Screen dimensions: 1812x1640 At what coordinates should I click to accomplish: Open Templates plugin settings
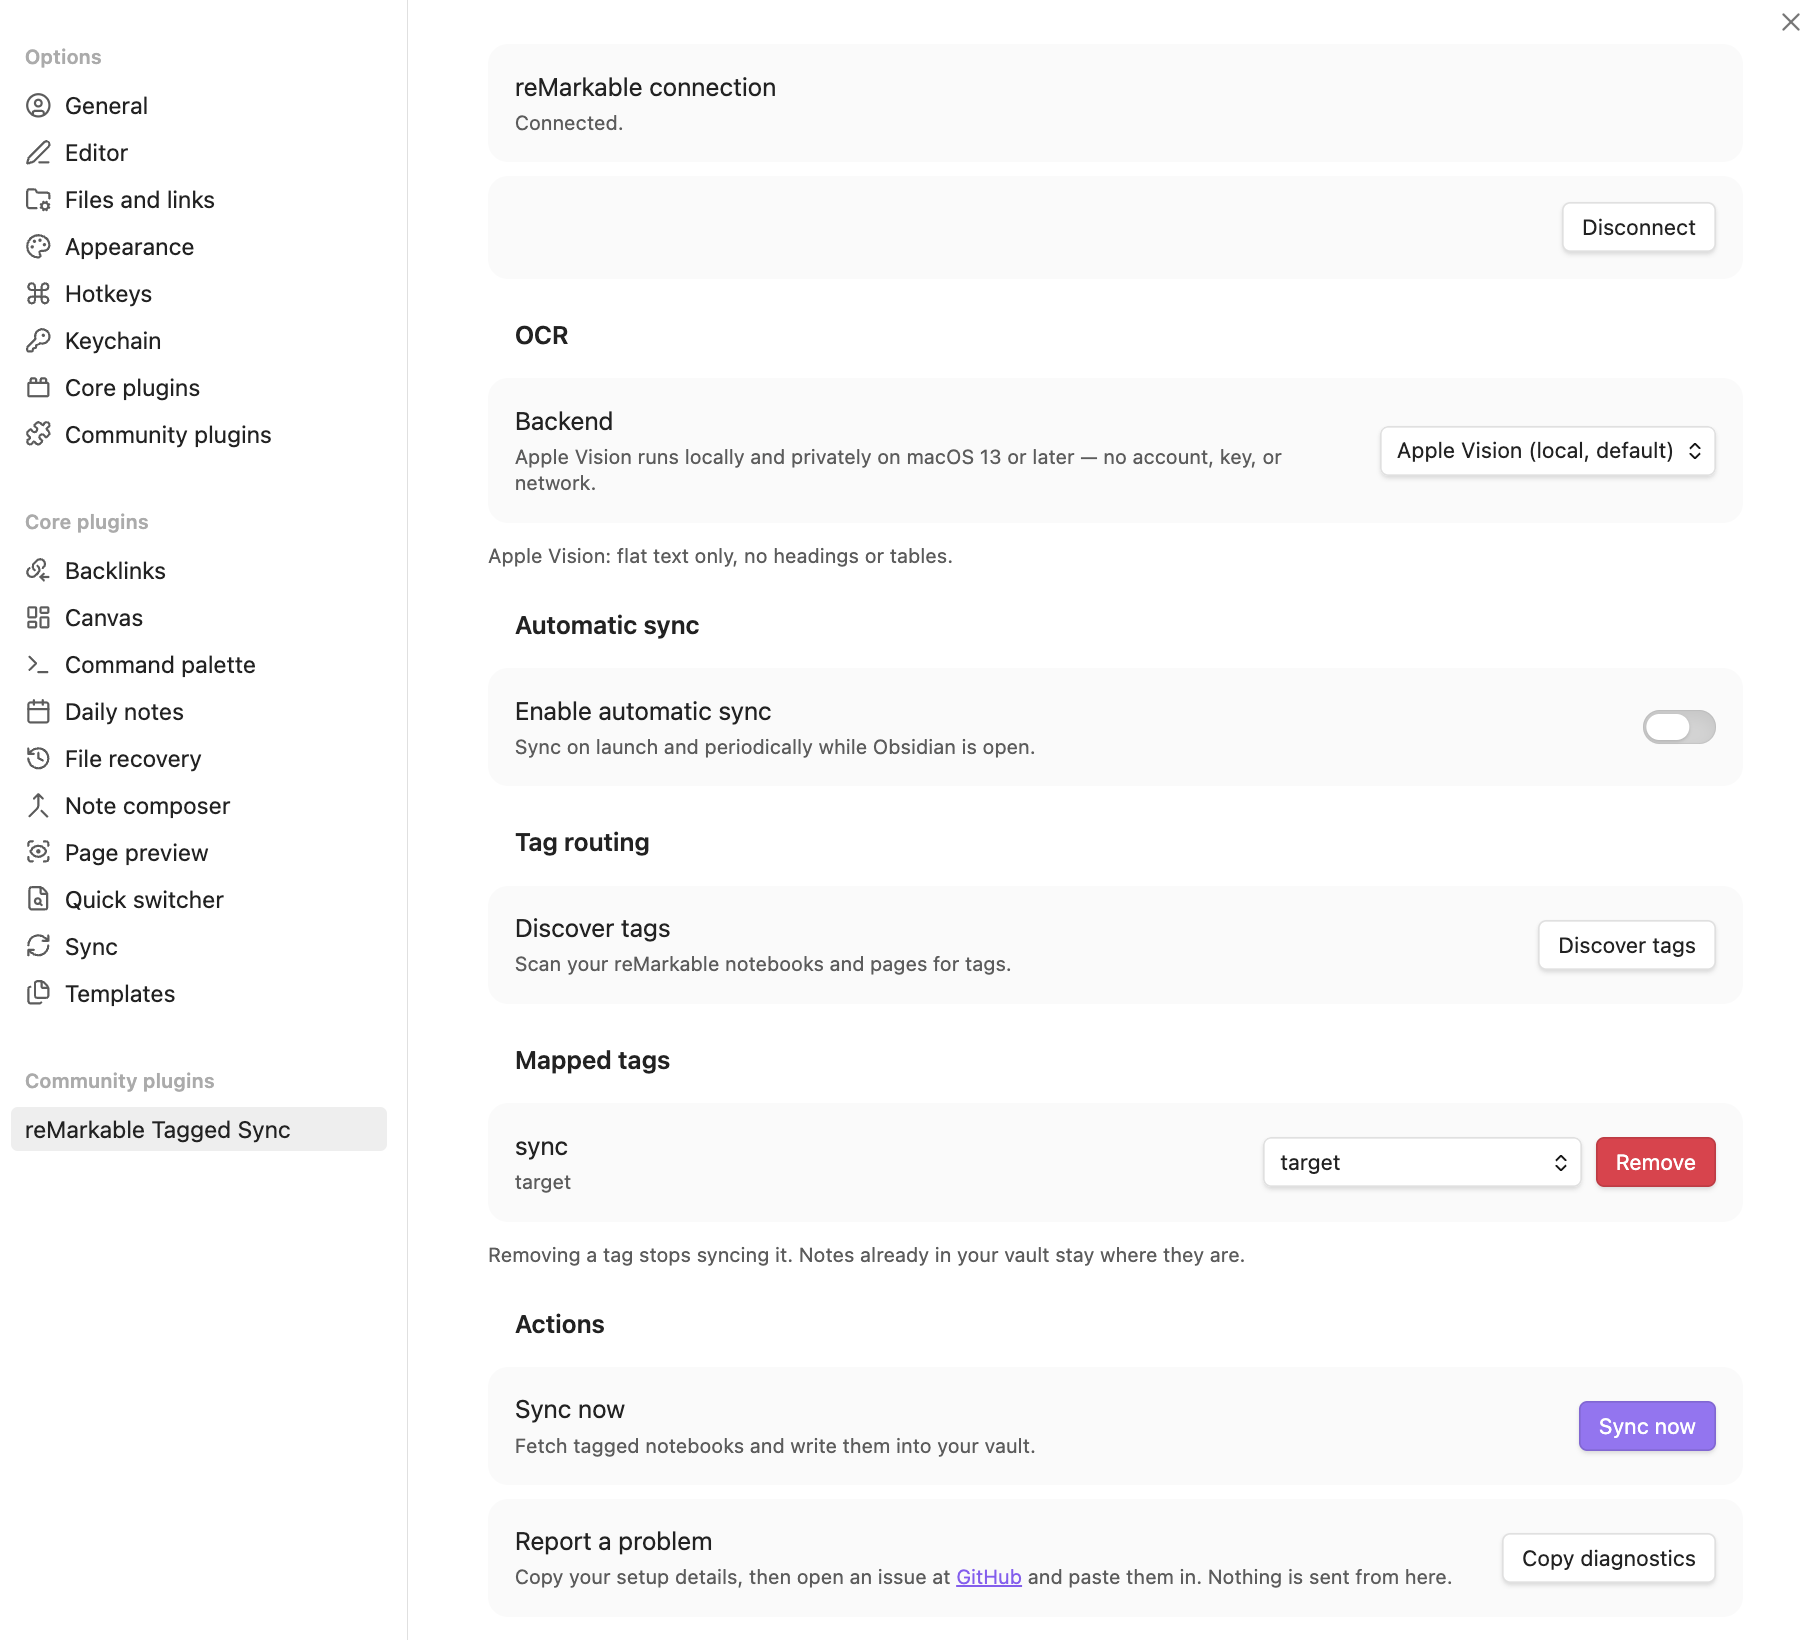pyautogui.click(x=199, y=994)
